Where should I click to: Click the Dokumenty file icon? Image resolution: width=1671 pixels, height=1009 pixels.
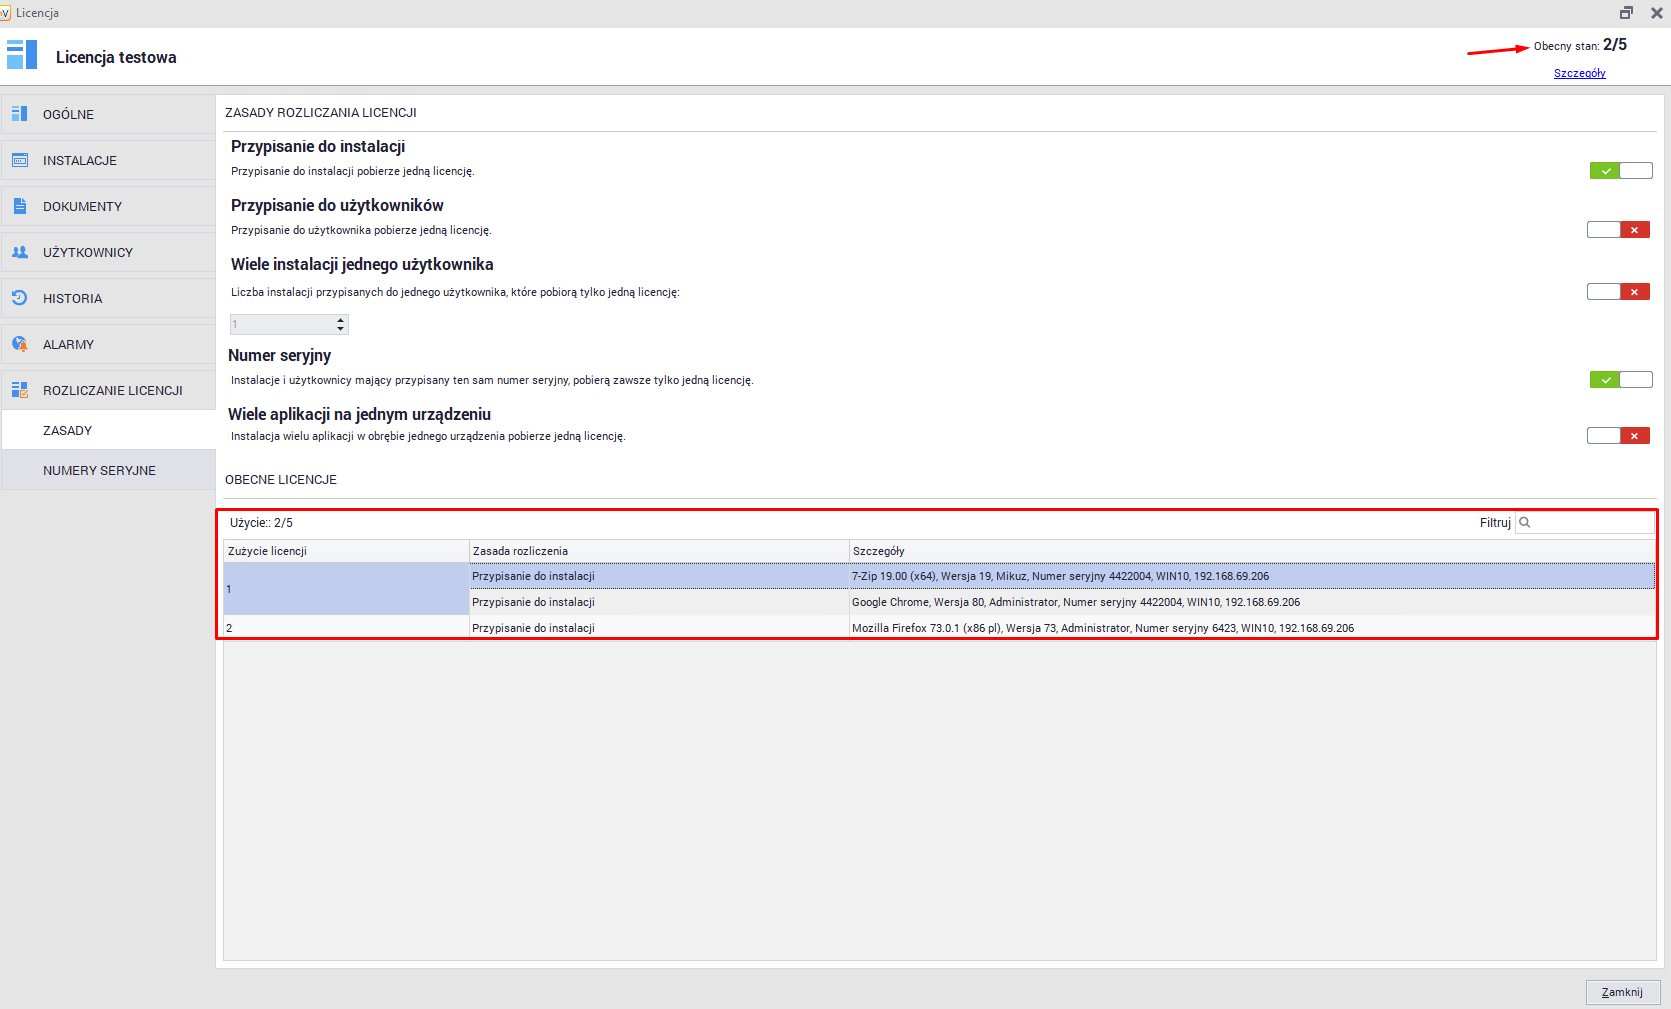pyautogui.click(x=19, y=206)
